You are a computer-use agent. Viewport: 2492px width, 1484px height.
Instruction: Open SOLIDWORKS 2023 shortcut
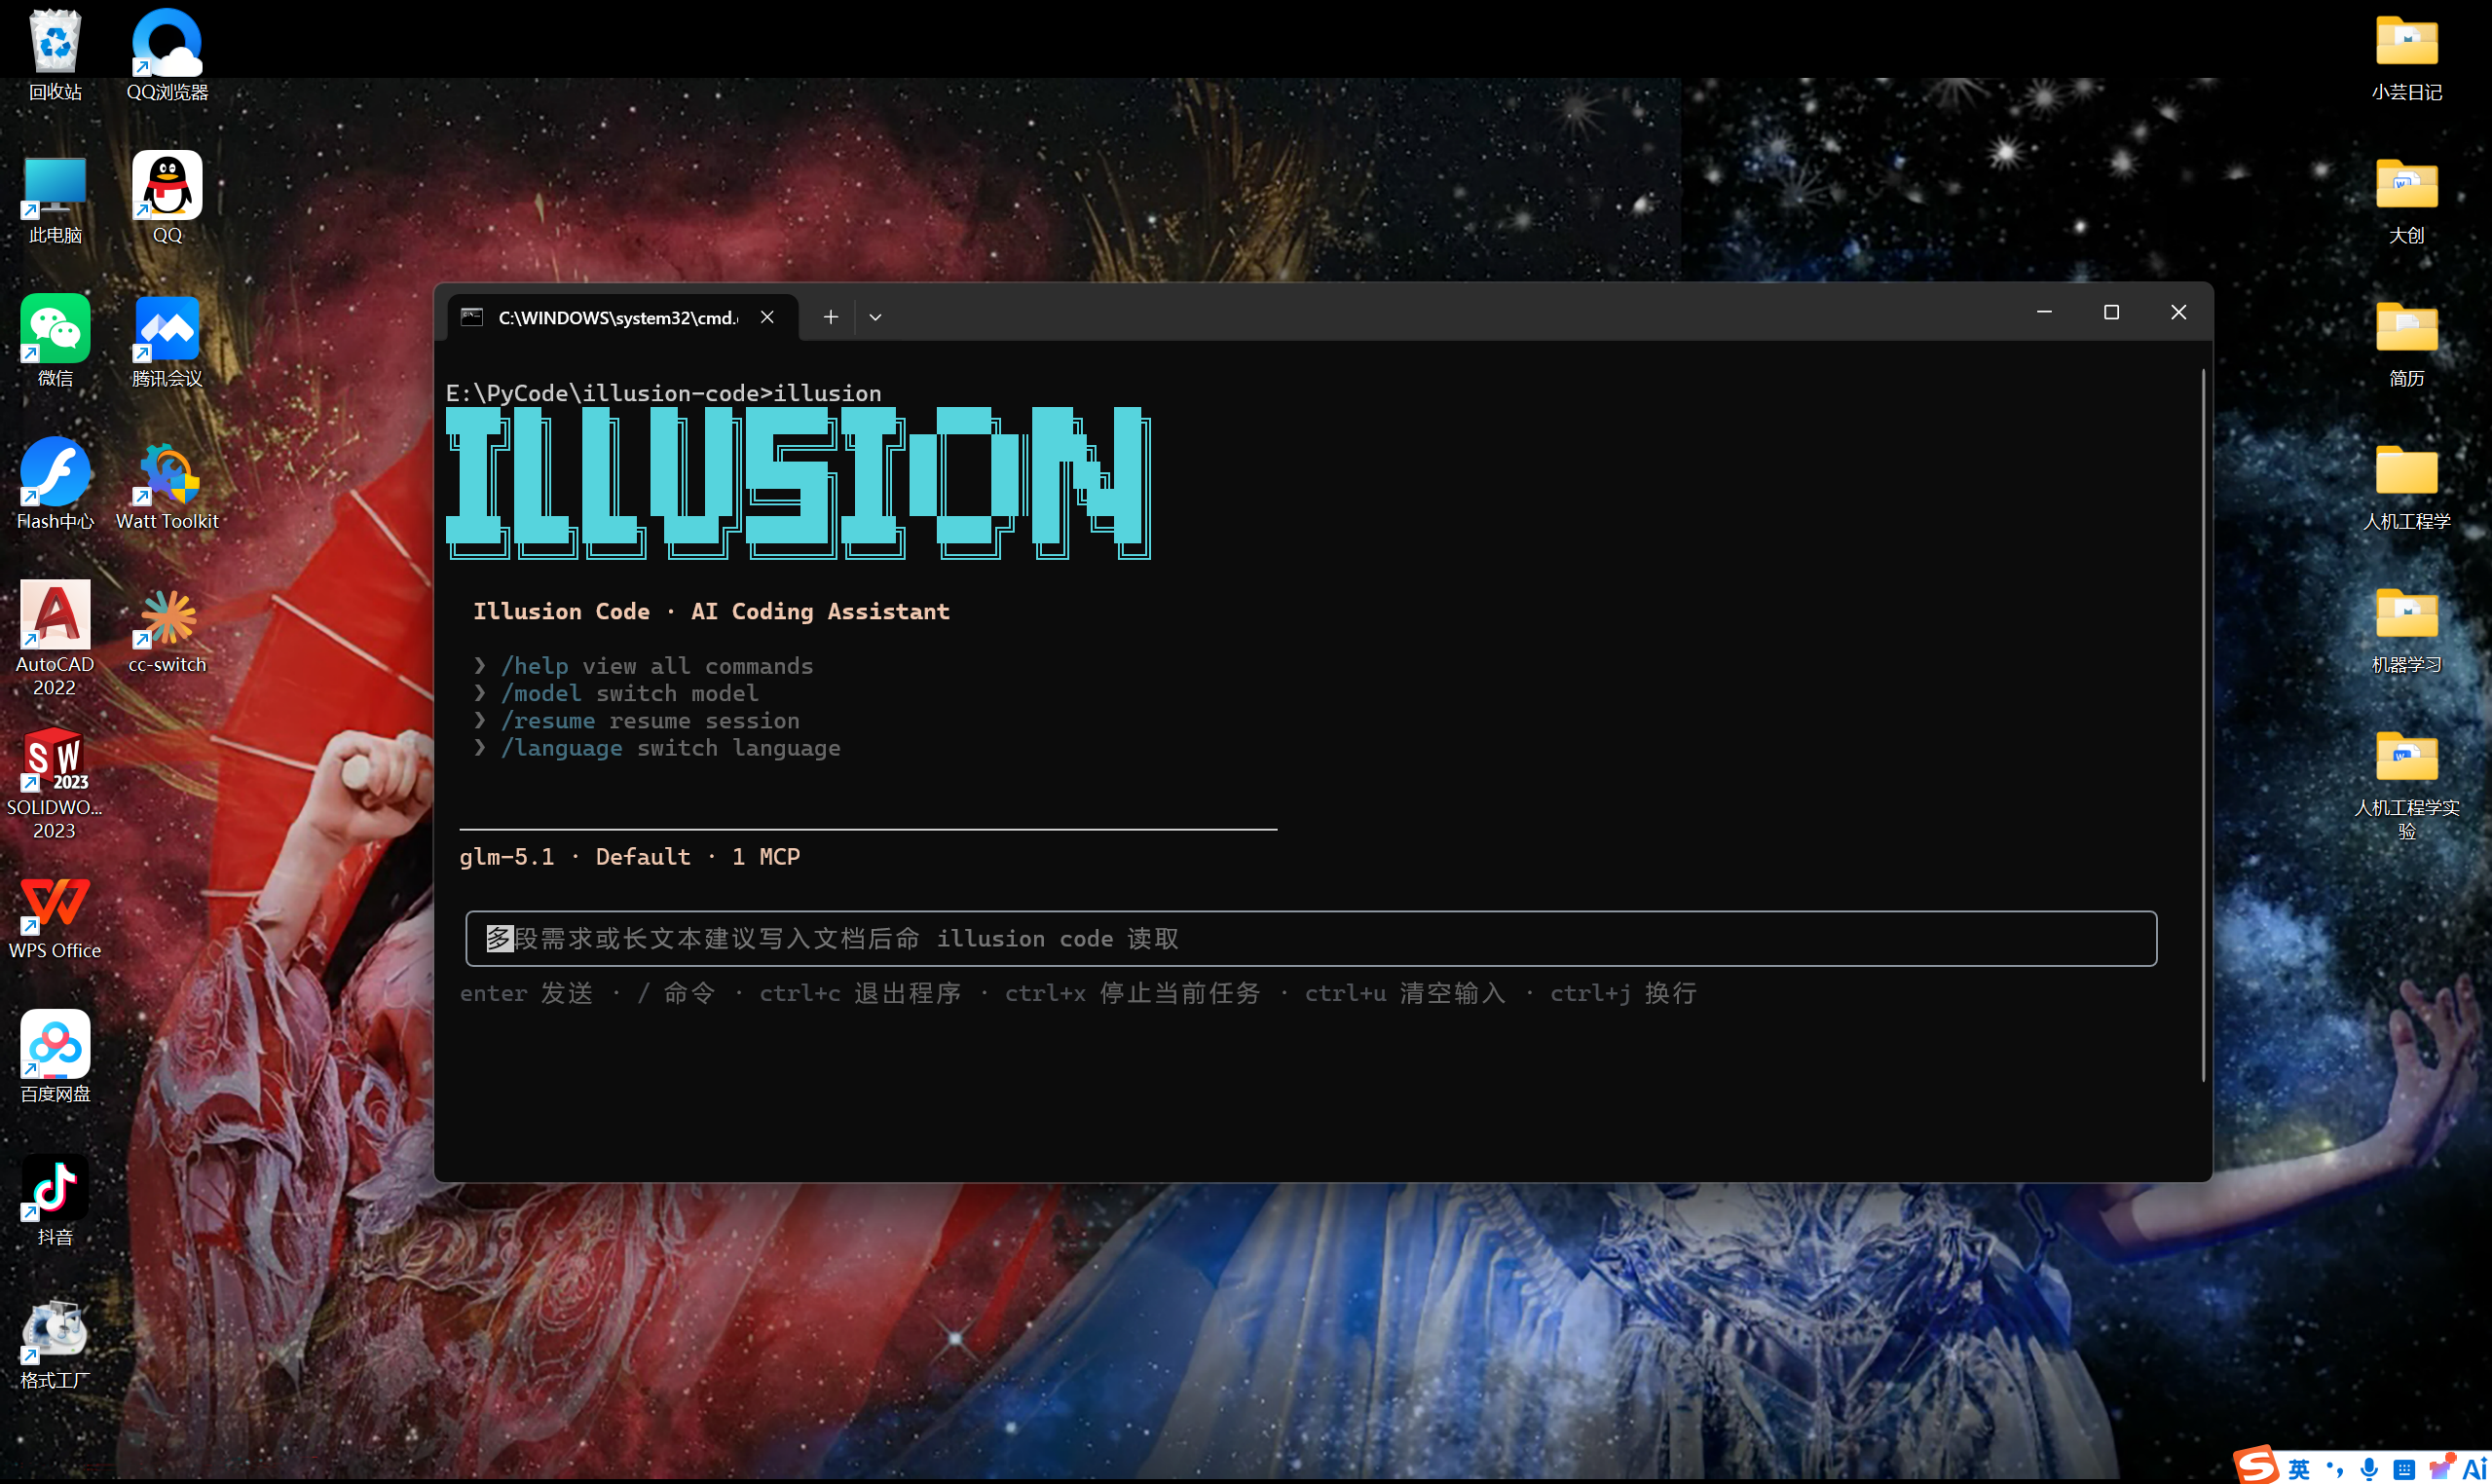tap(55, 782)
